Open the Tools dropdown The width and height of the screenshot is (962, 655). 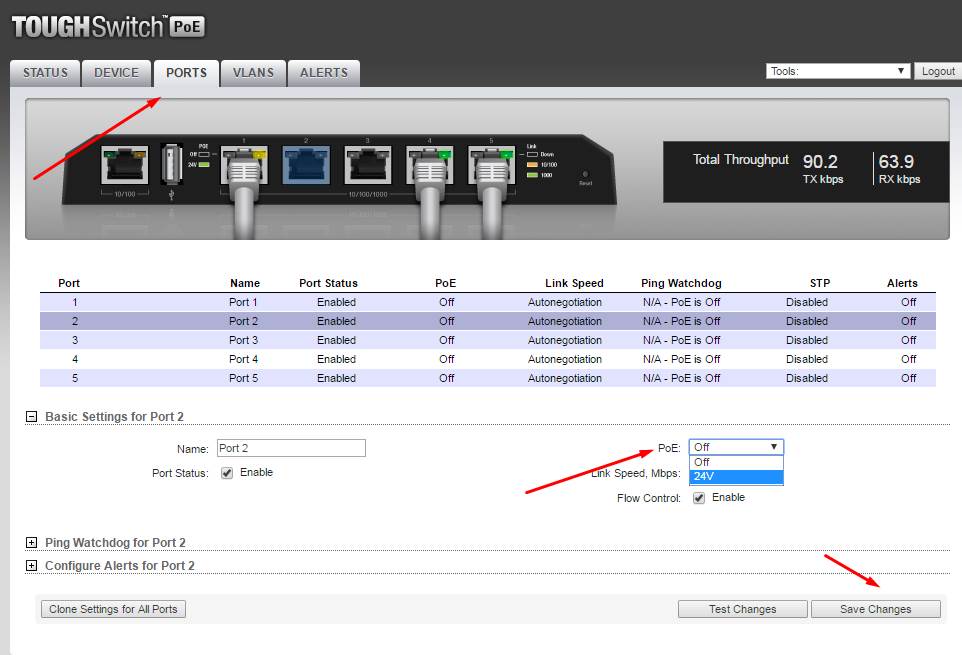[x=838, y=71]
